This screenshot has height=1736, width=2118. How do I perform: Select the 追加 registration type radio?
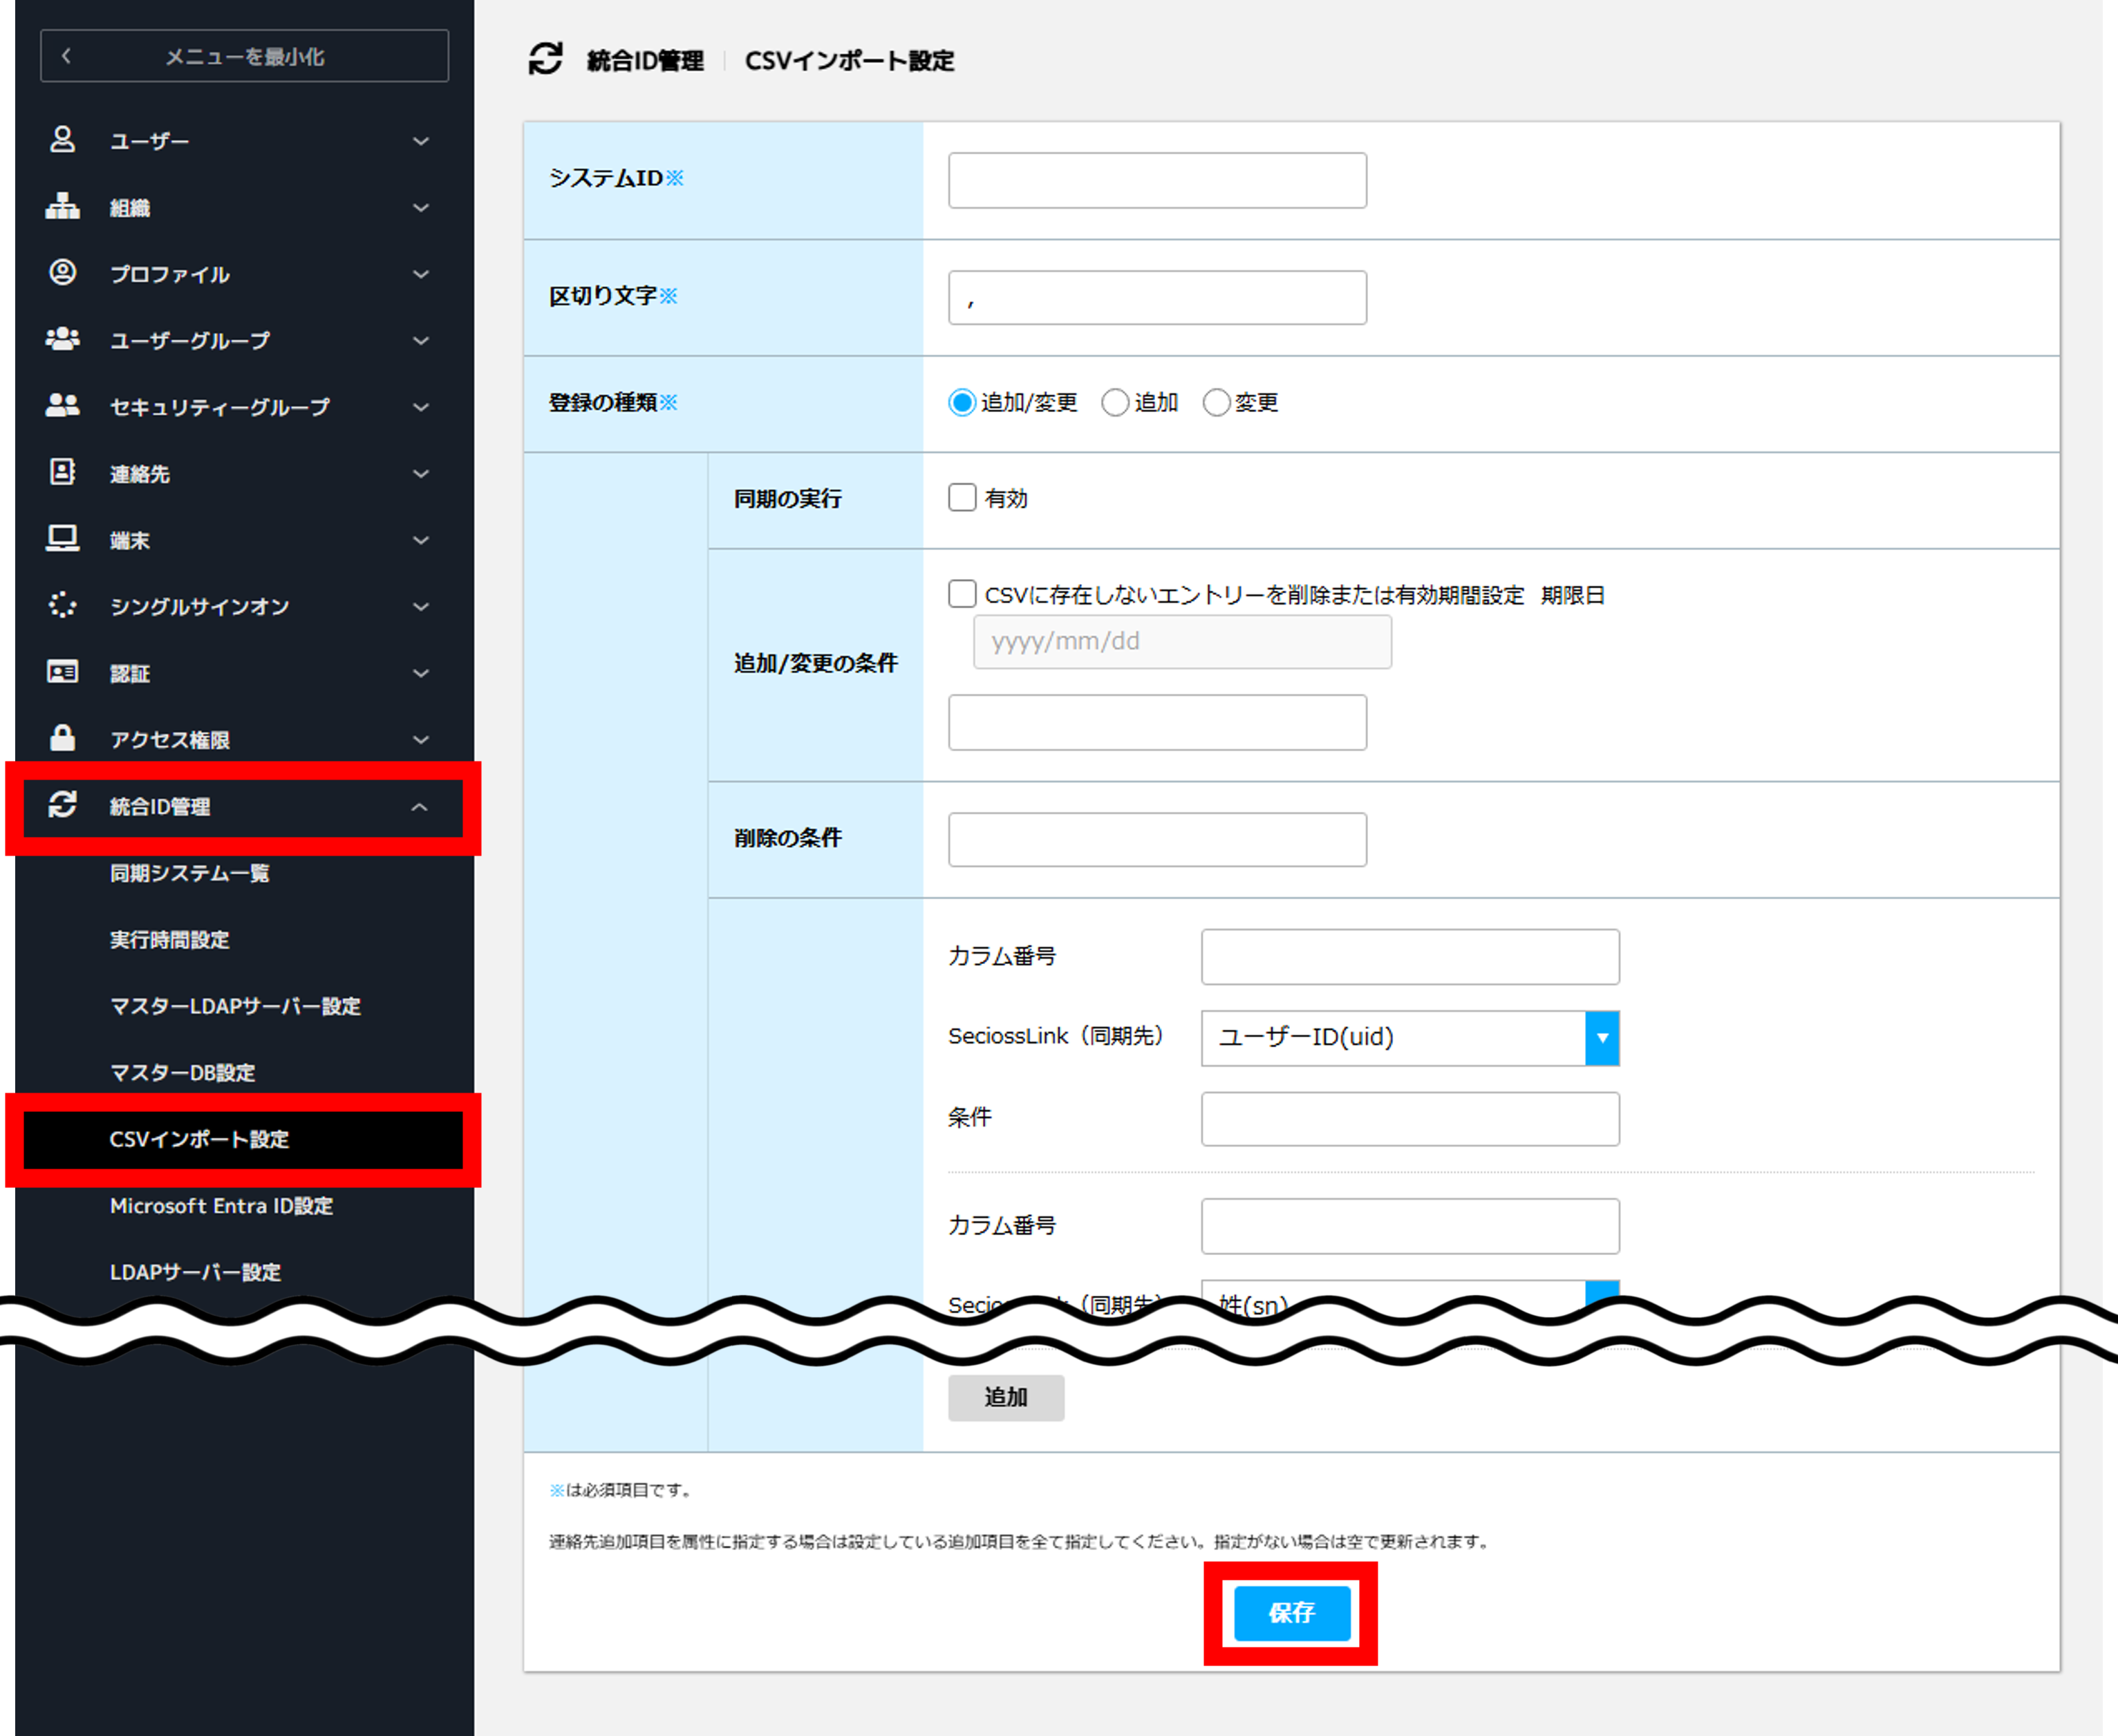(1115, 403)
